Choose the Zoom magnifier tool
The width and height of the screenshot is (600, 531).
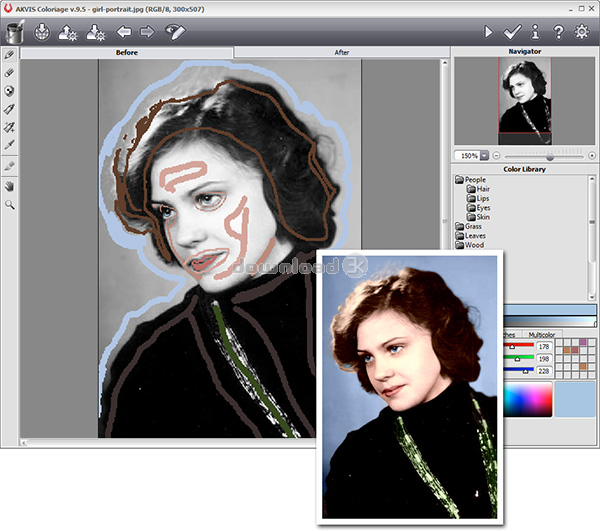point(10,204)
